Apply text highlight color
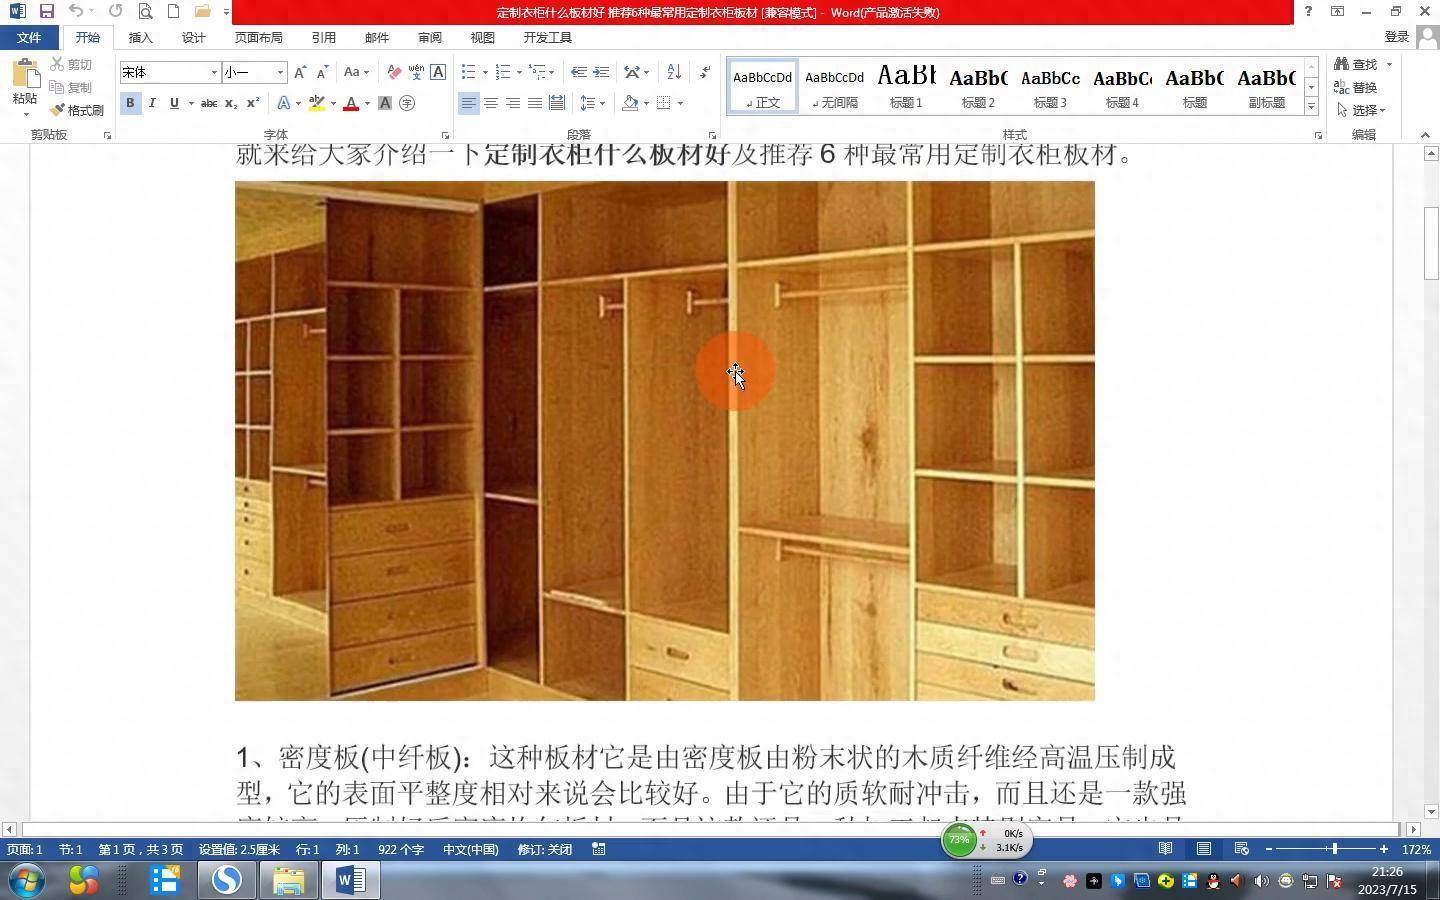 (317, 103)
